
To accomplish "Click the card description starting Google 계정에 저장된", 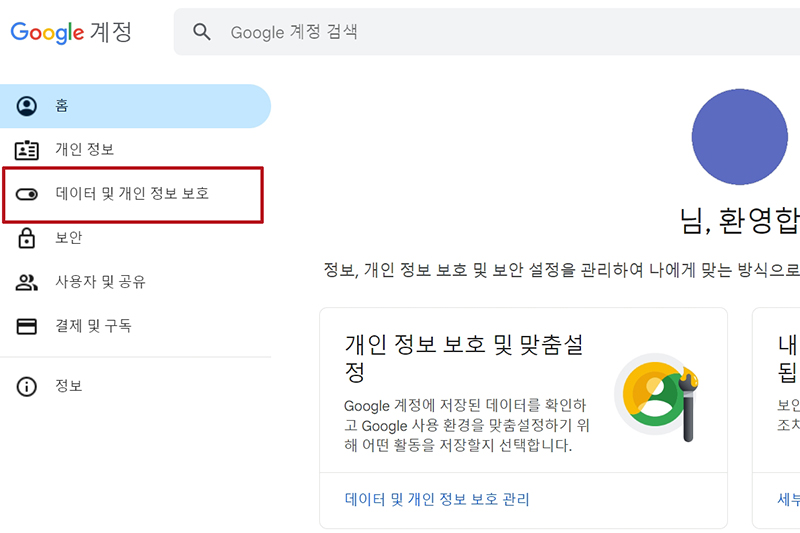I will [x=466, y=425].
